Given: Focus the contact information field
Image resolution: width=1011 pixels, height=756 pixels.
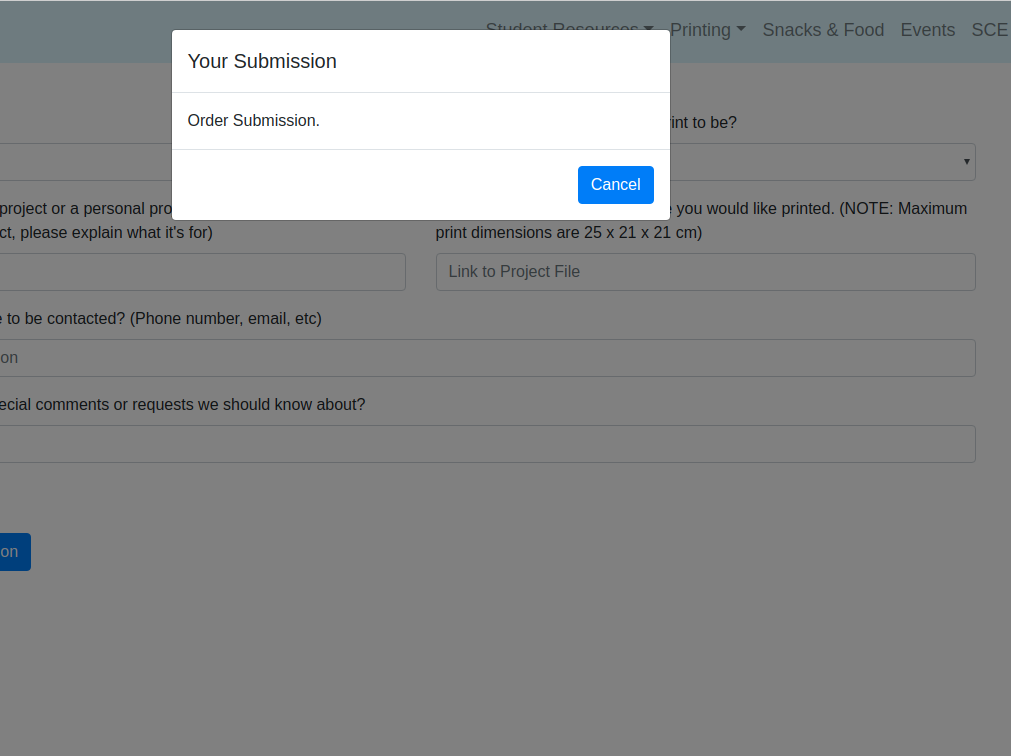Looking at the screenshot, I should pos(487,357).
